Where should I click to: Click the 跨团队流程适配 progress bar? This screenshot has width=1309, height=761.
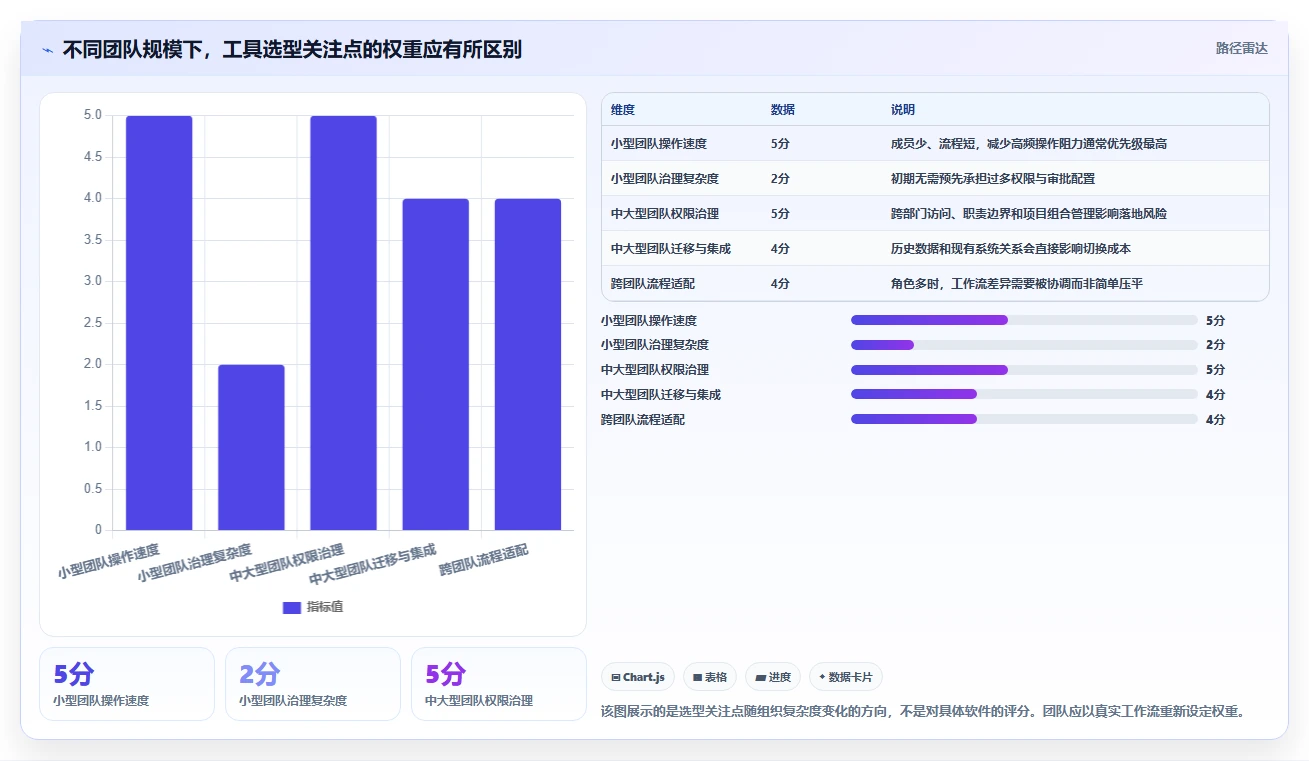pyautogui.click(x=1024, y=420)
